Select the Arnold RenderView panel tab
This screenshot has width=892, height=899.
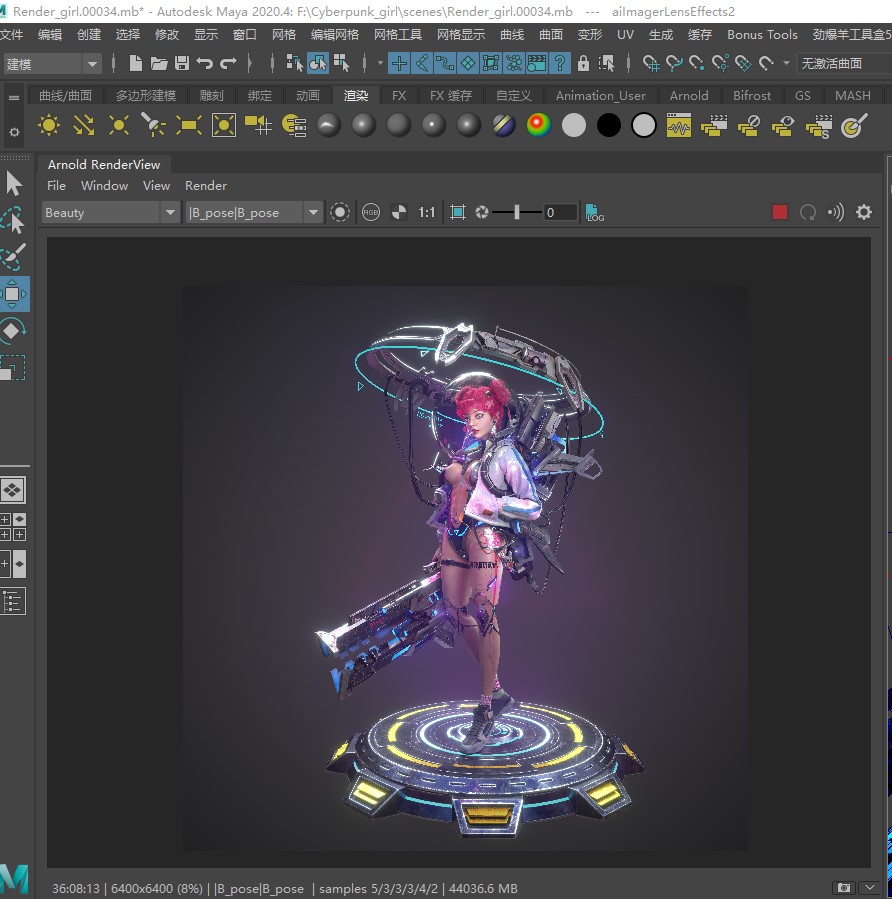pos(104,165)
